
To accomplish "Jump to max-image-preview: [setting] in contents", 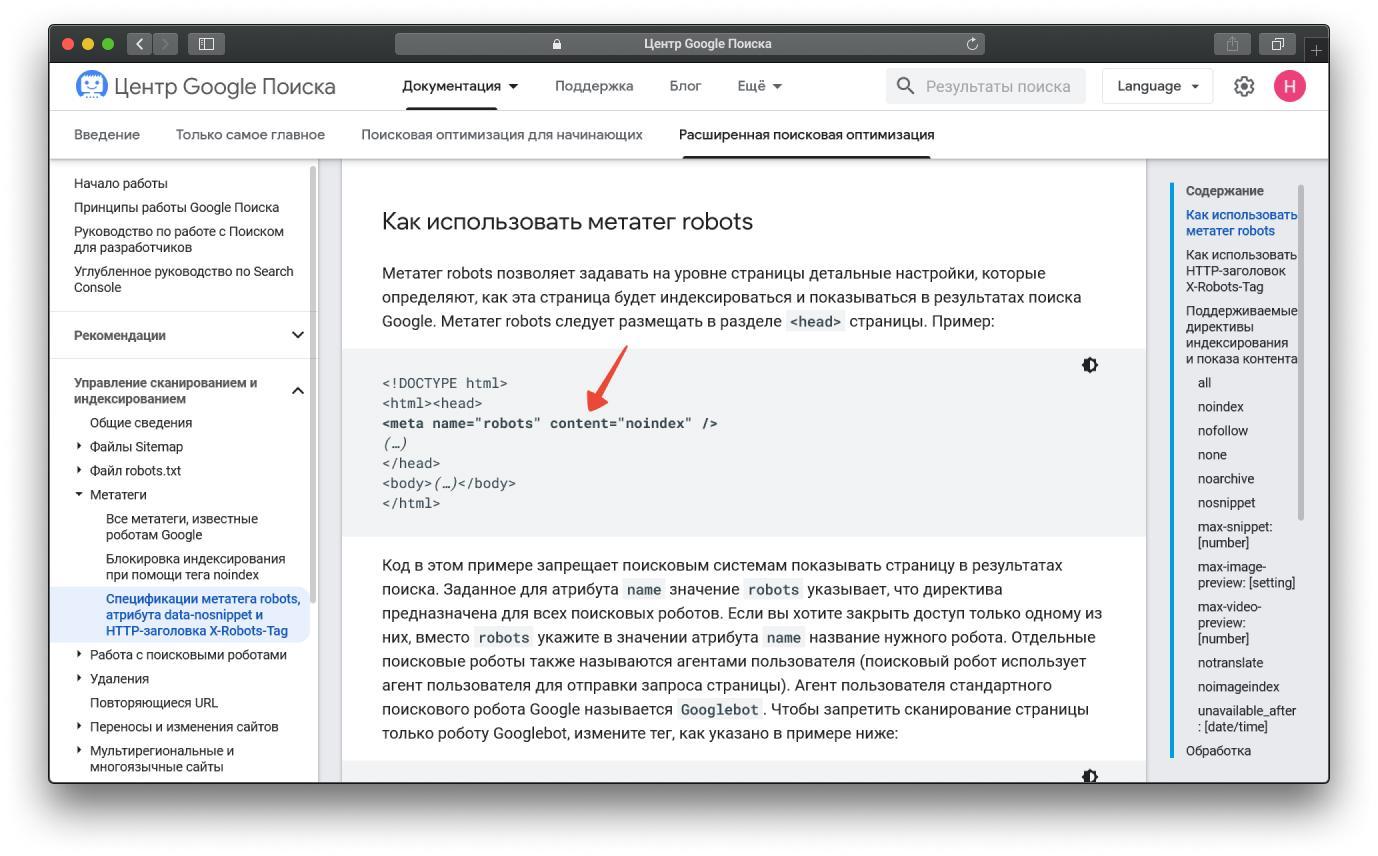I will (1246, 575).
